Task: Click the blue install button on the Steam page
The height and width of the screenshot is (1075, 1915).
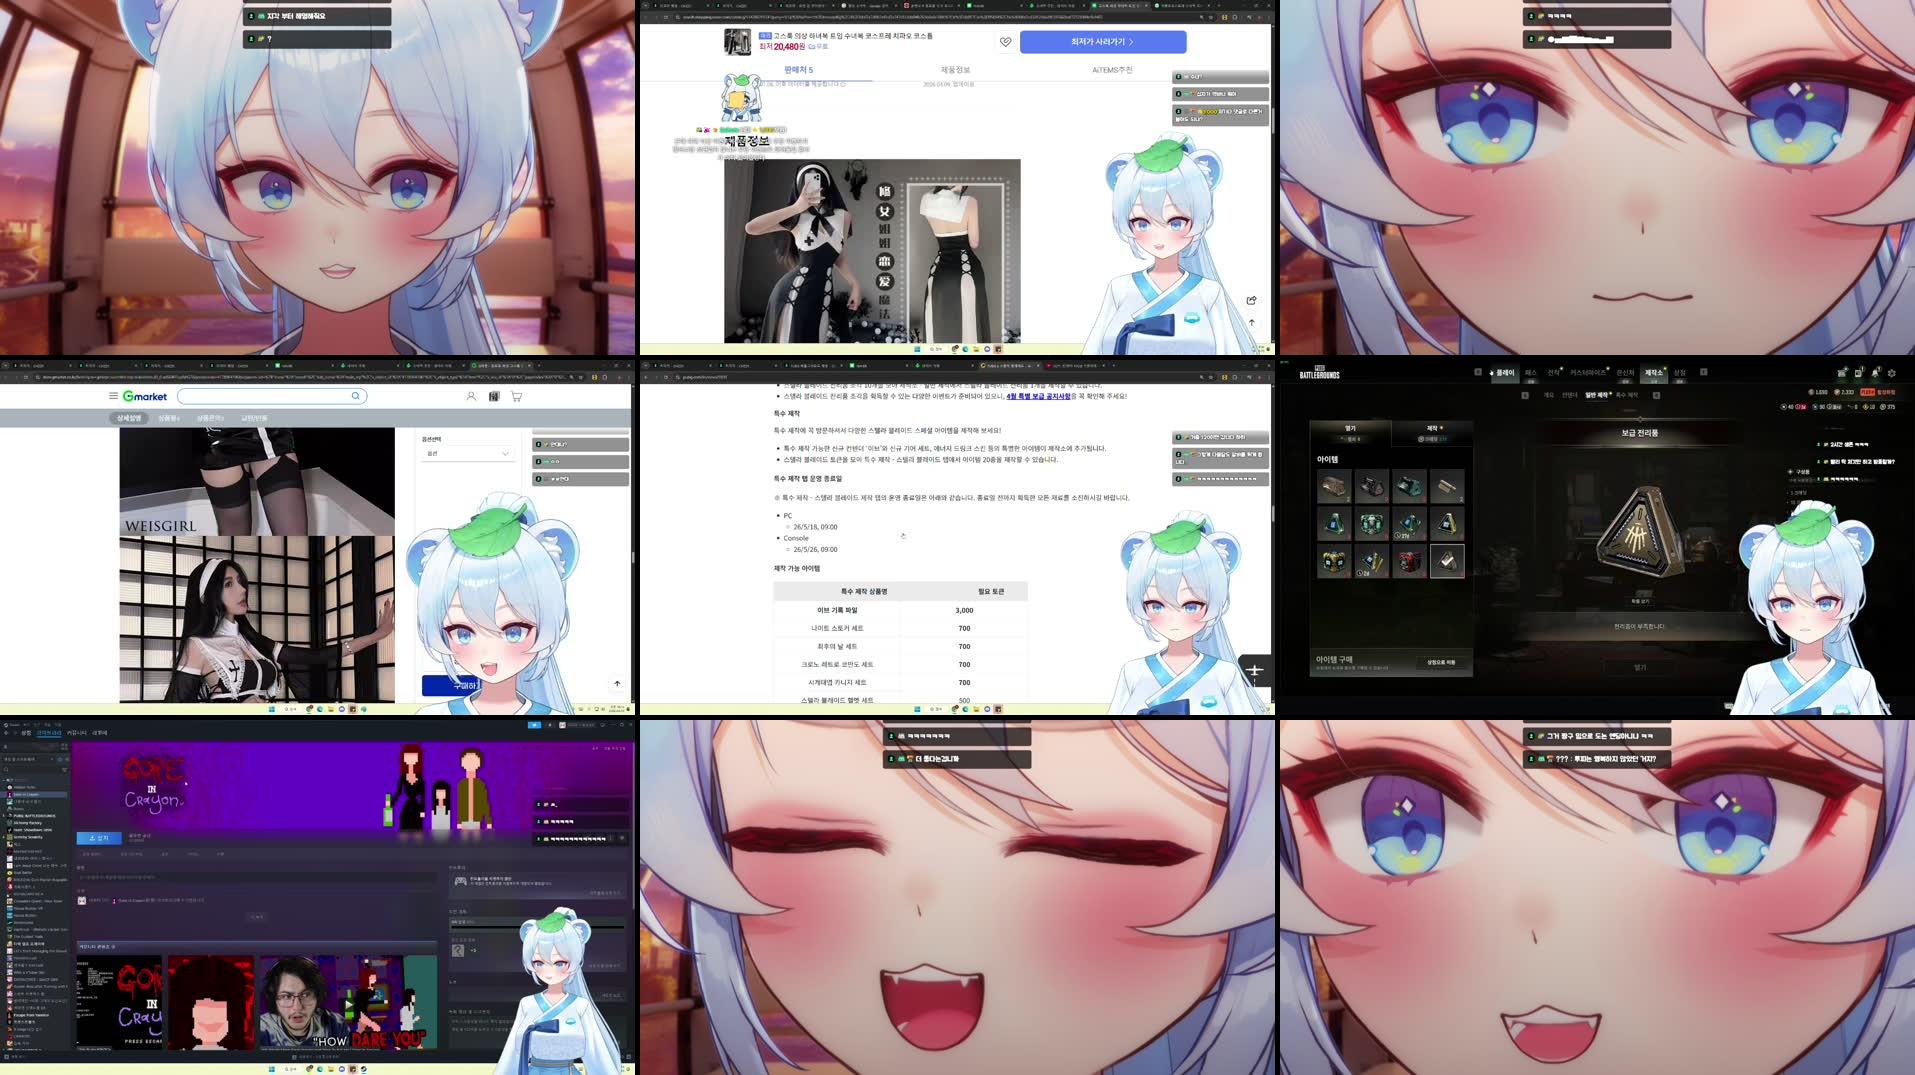Action: click(x=99, y=838)
